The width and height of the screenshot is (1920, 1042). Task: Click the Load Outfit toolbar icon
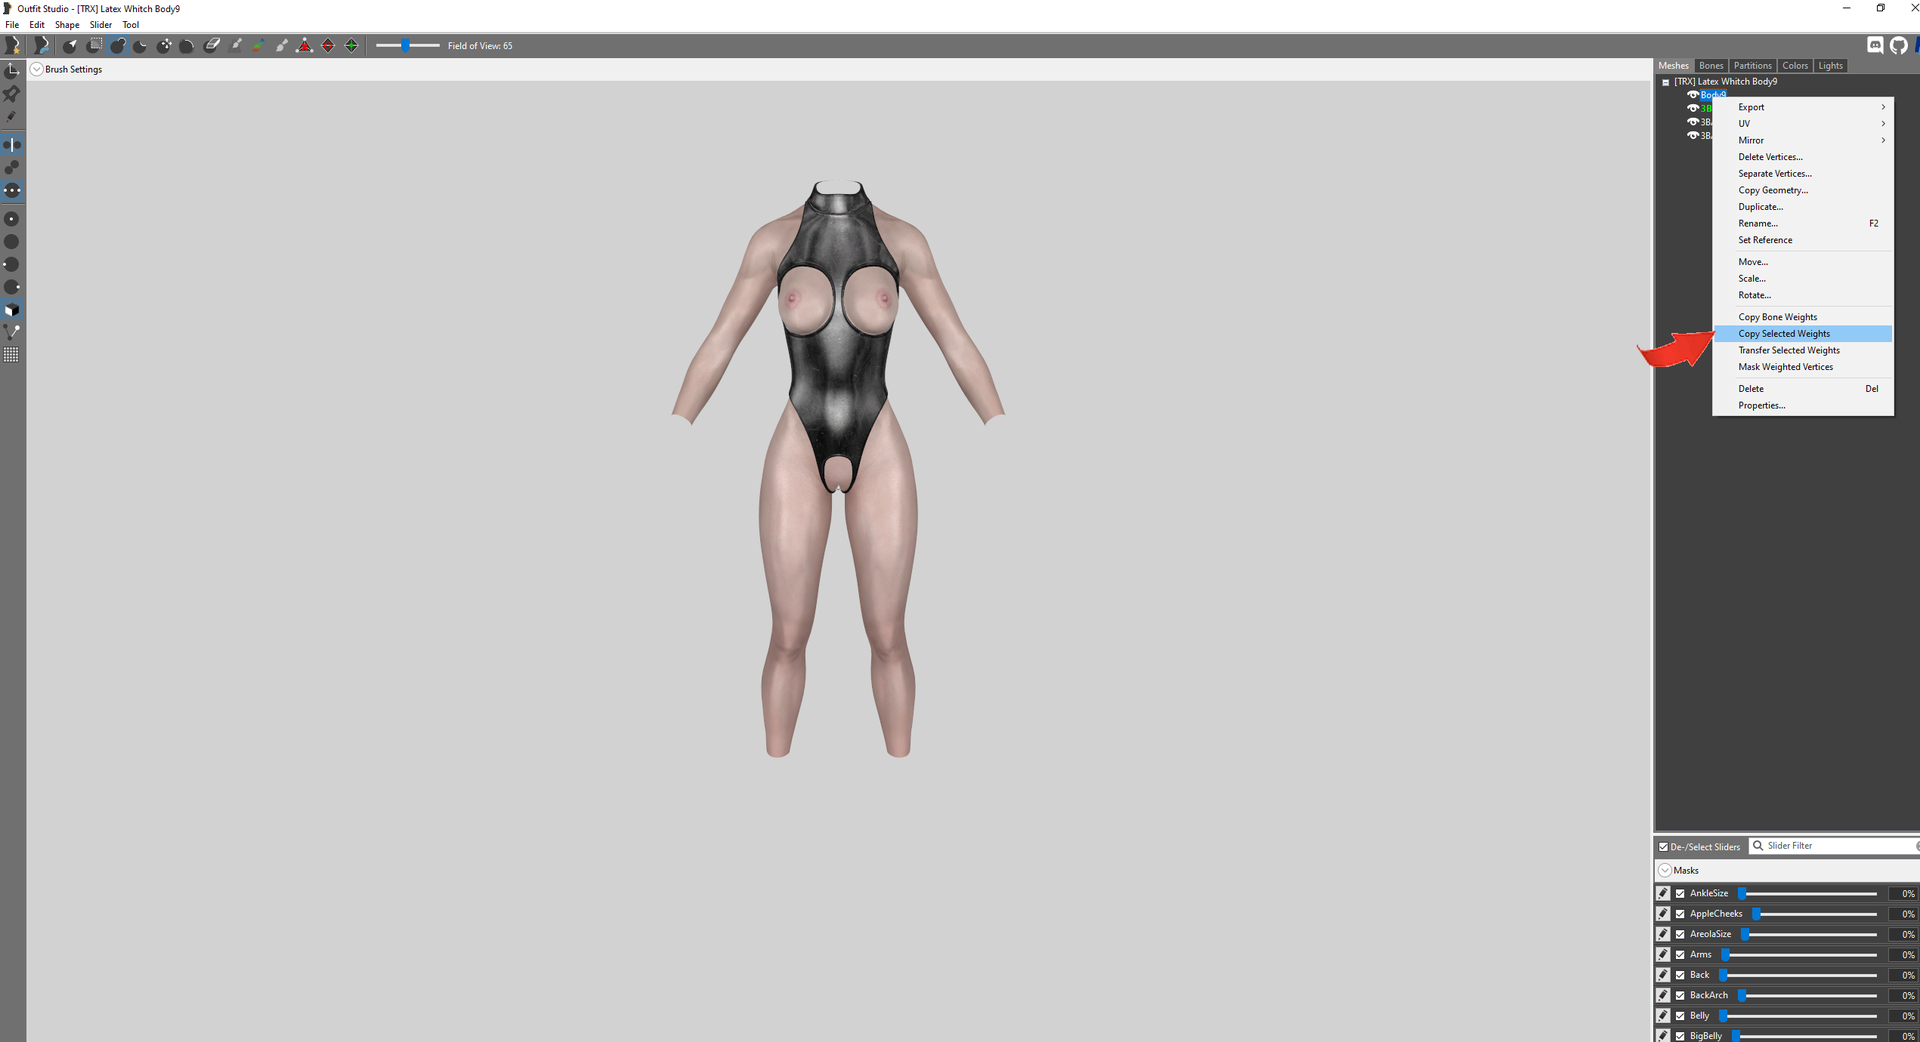tap(41, 45)
